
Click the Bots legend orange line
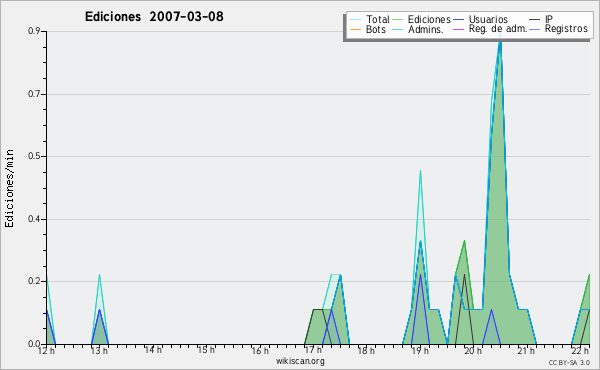tap(355, 29)
